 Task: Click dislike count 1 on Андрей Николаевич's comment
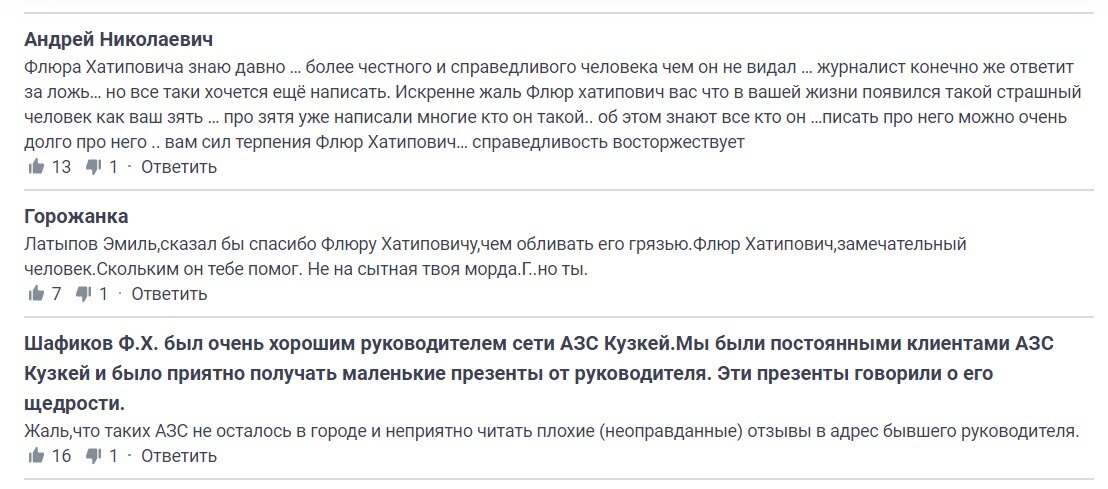[x=113, y=167]
